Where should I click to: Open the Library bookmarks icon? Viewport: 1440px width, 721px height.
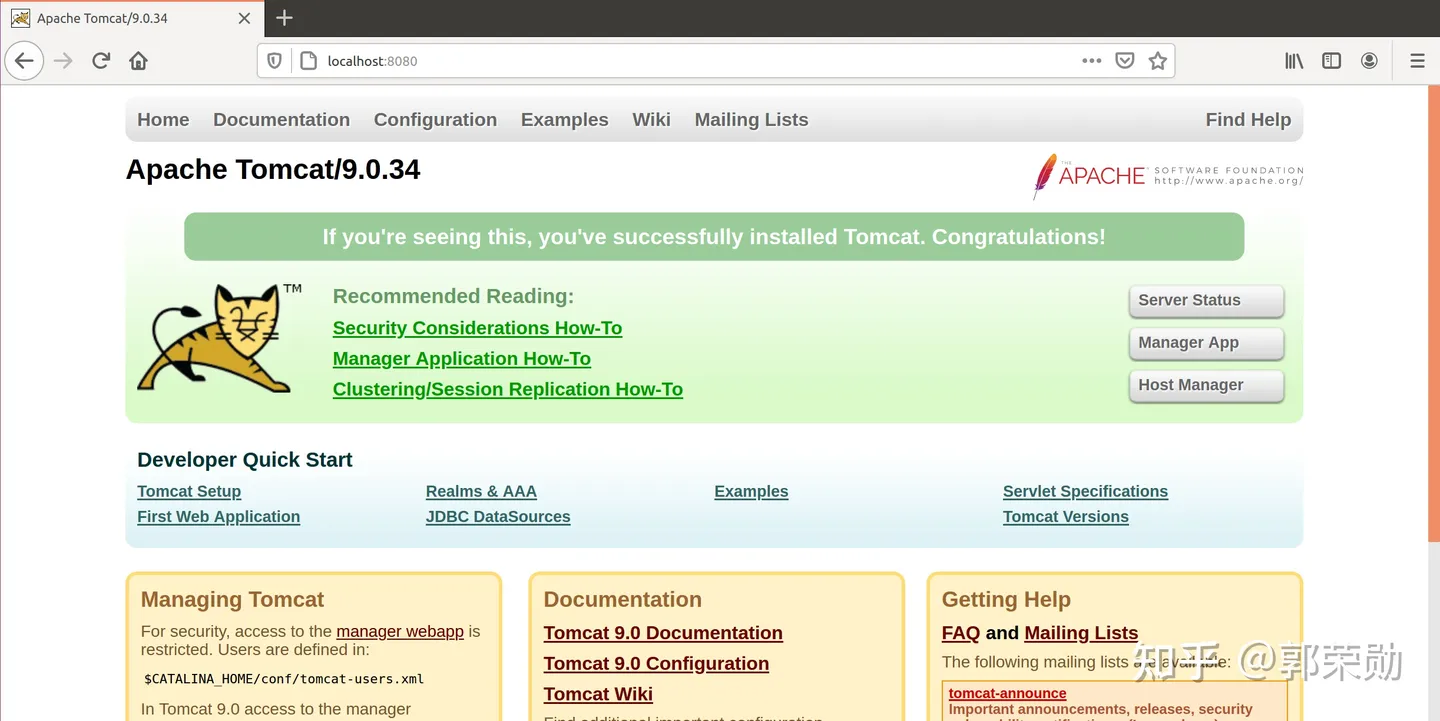tap(1294, 61)
